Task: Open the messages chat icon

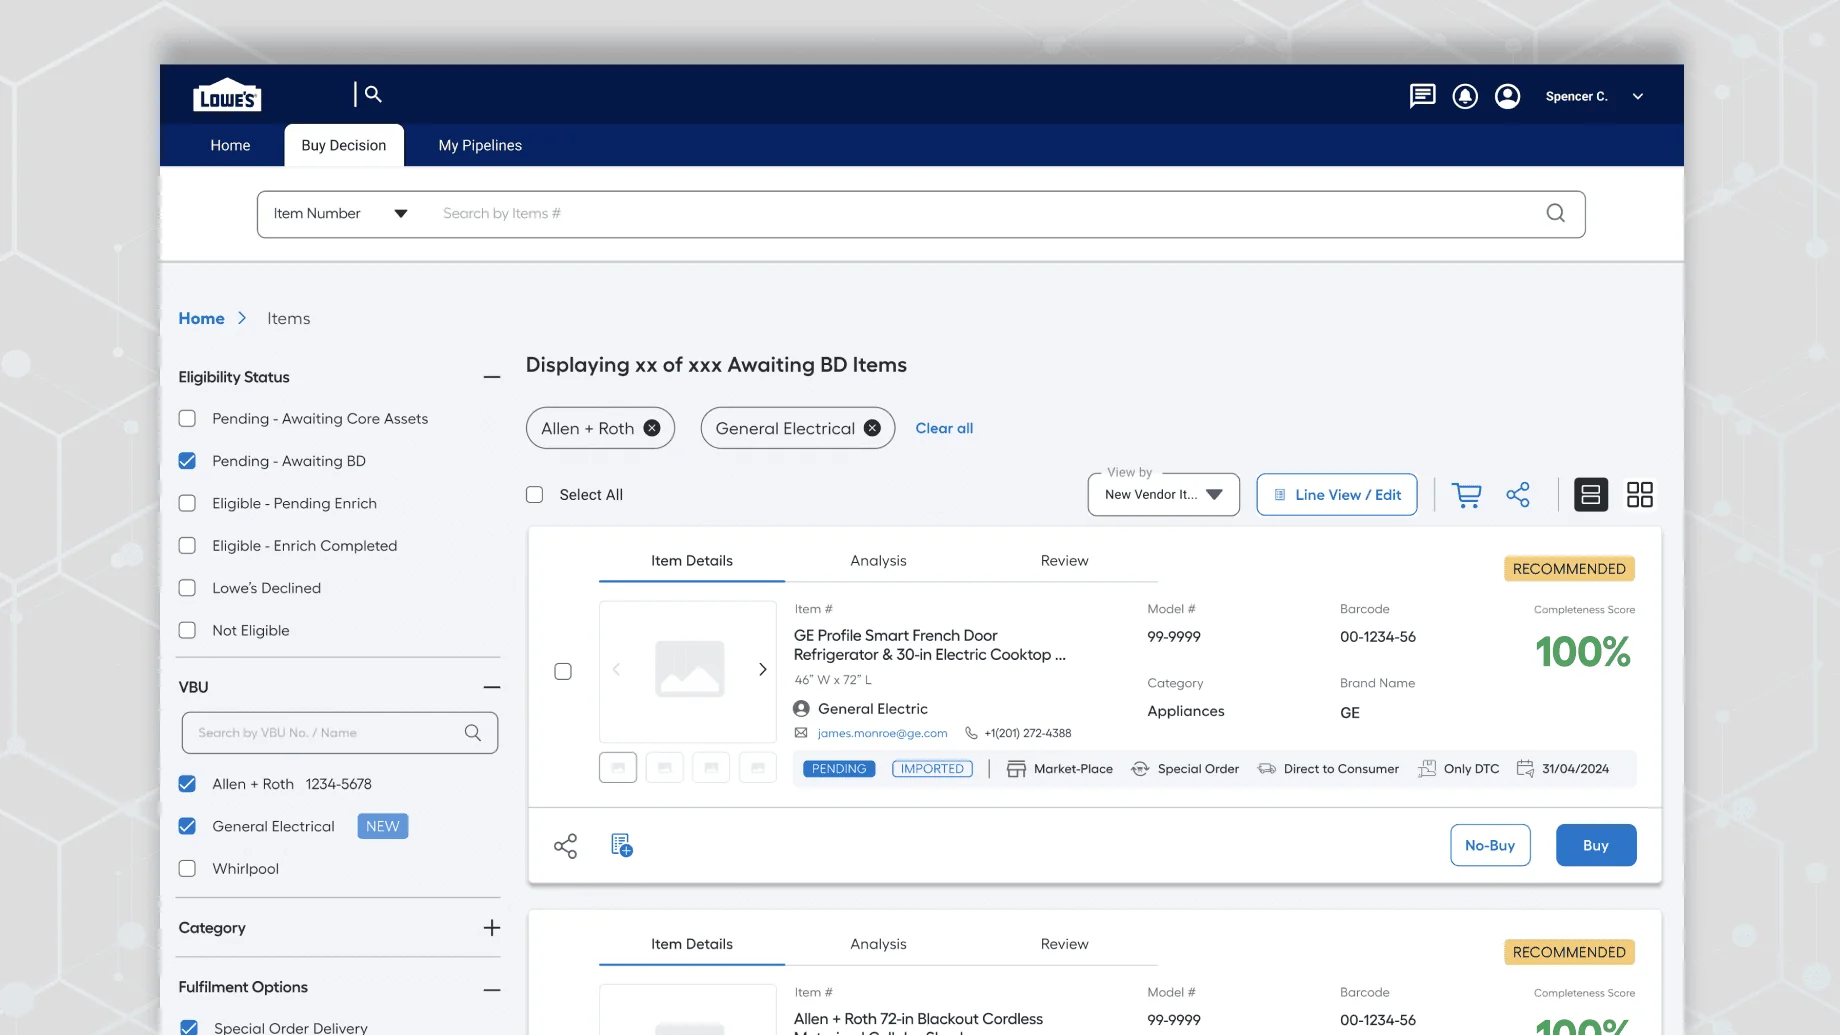Action: [1422, 96]
